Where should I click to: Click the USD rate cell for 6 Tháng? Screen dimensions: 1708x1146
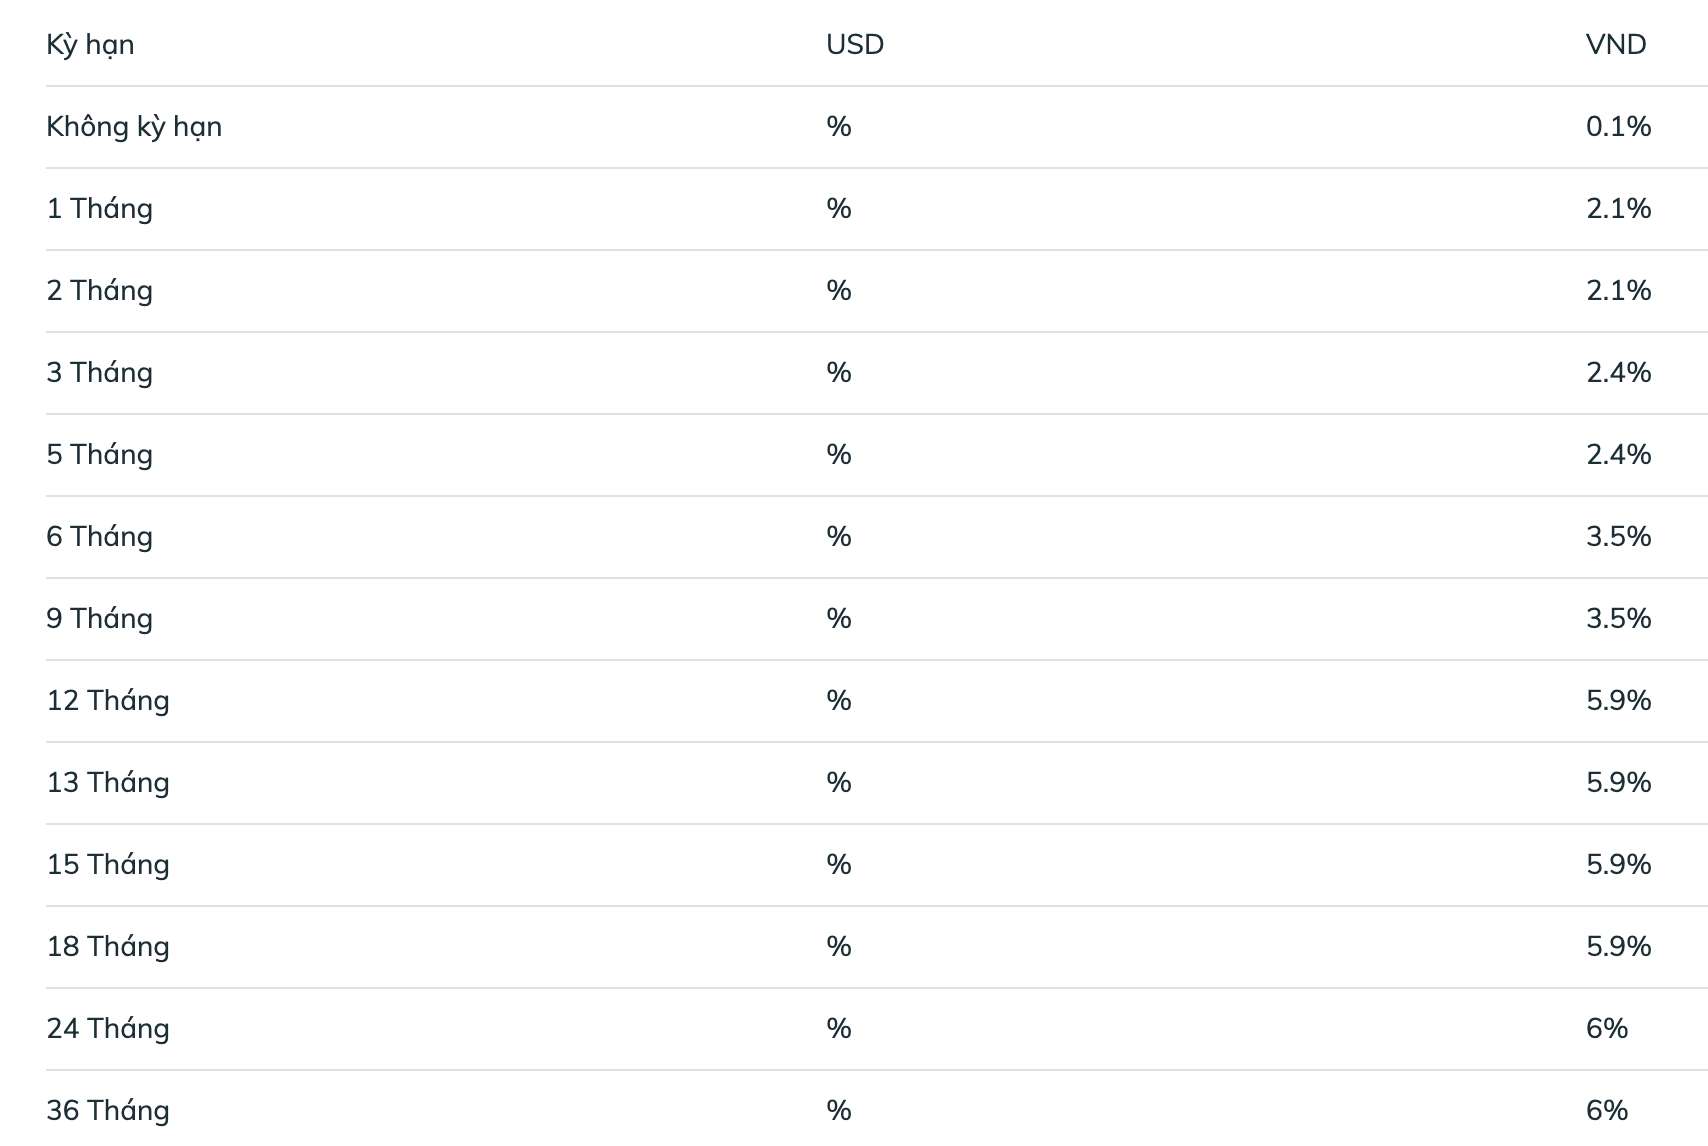pos(839,537)
